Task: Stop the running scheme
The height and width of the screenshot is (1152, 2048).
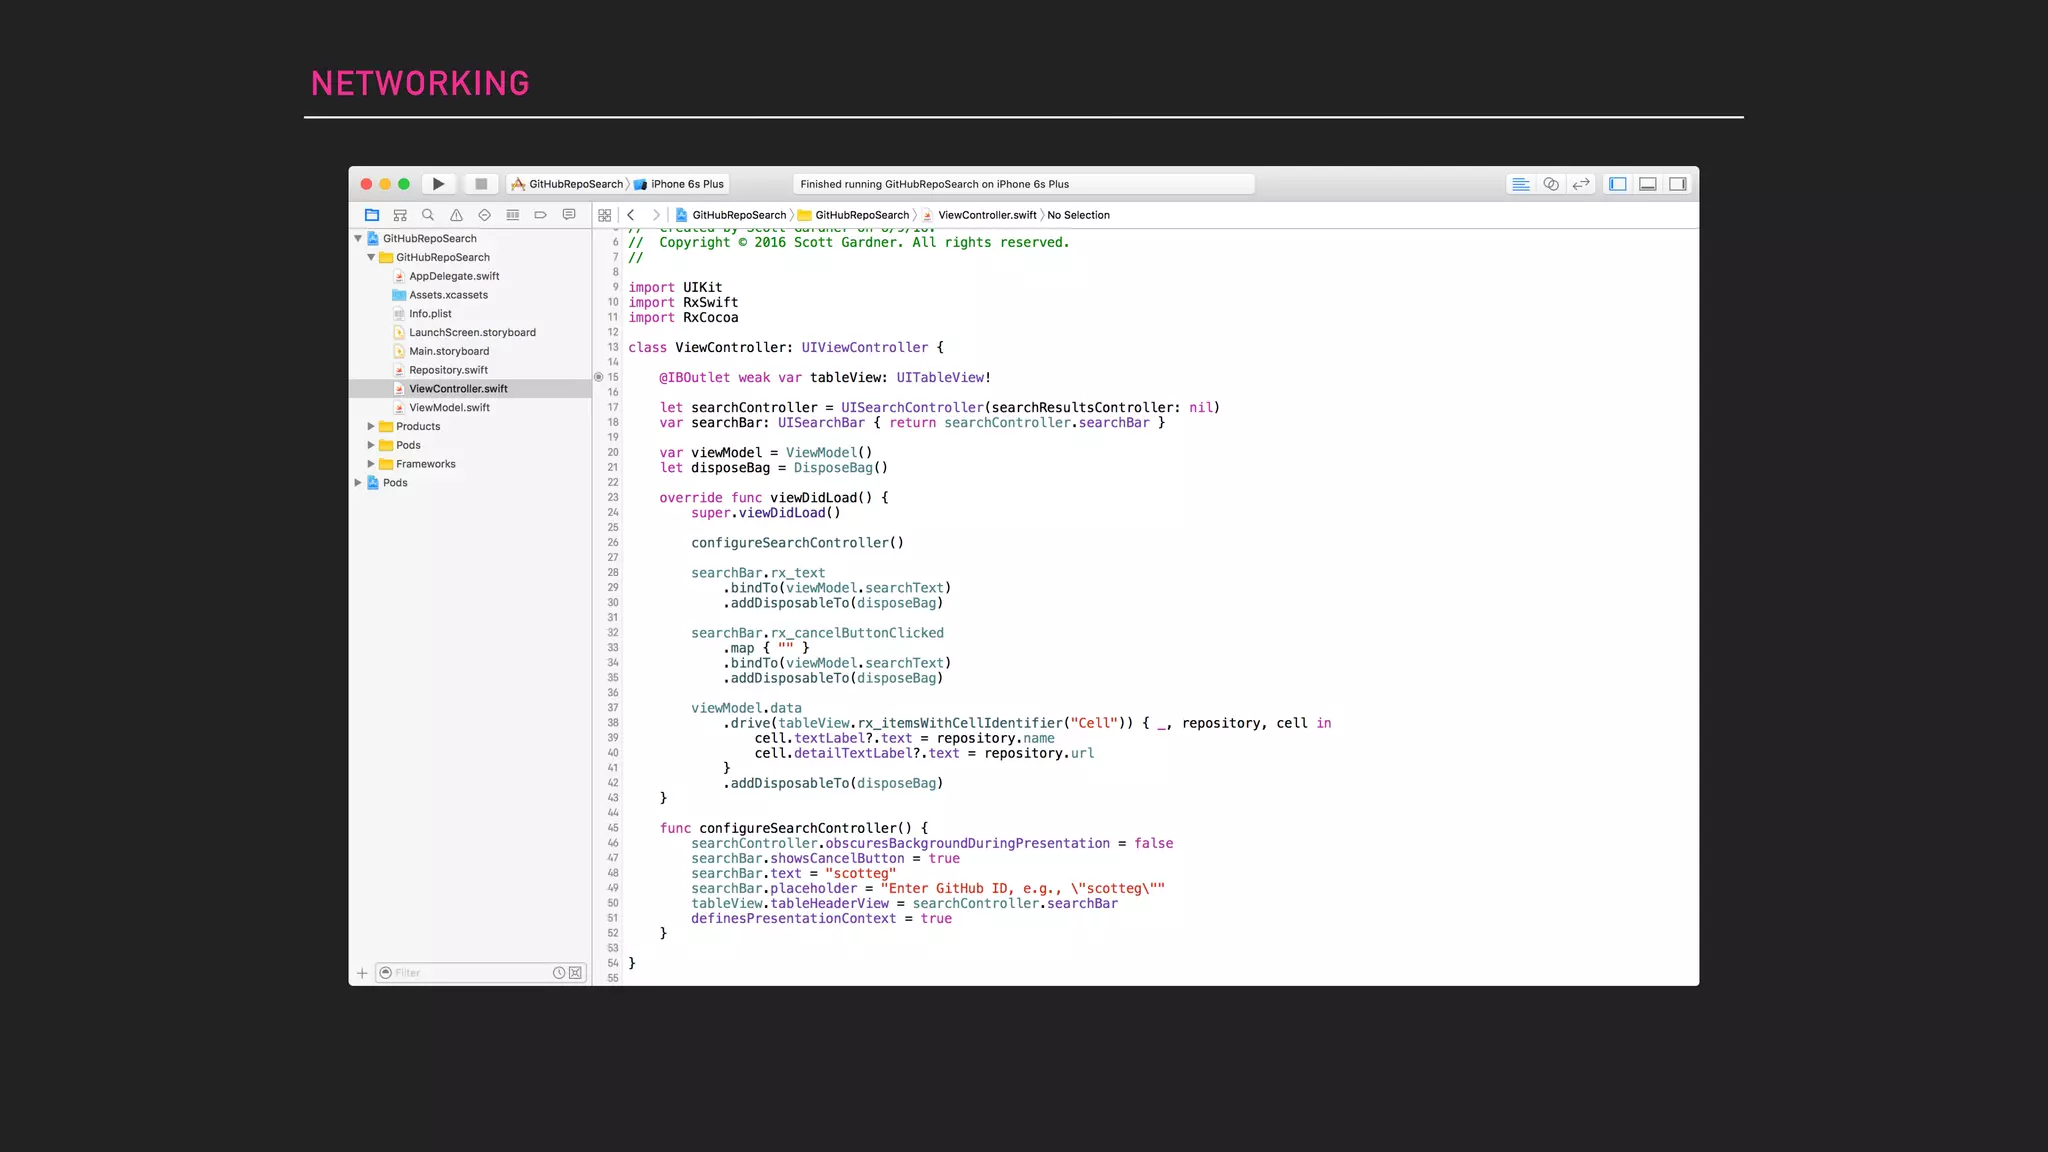Action: coord(481,184)
